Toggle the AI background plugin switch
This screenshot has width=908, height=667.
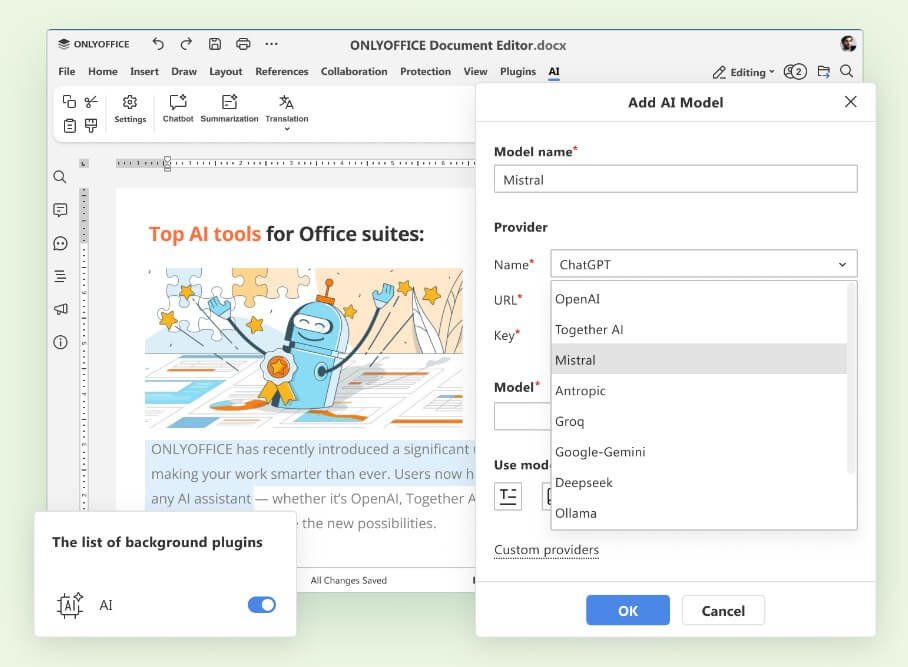pyautogui.click(x=261, y=605)
